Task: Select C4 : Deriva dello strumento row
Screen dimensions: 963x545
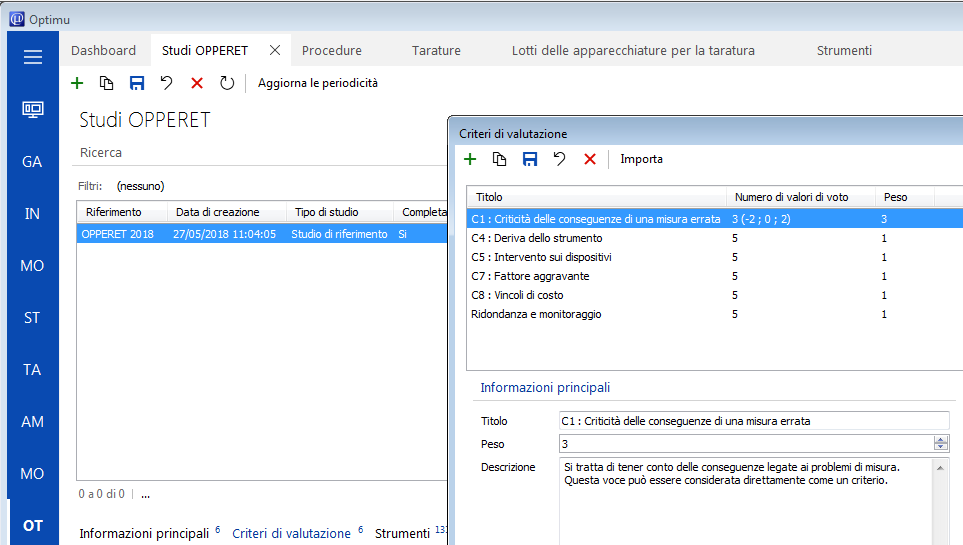Action: pyautogui.click(x=715, y=238)
